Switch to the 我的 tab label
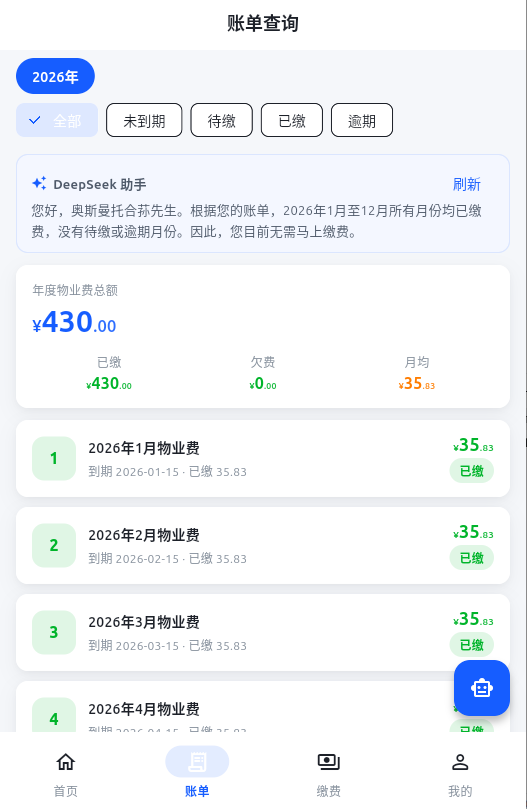Image resolution: width=527 pixels, height=809 pixels. [x=460, y=791]
